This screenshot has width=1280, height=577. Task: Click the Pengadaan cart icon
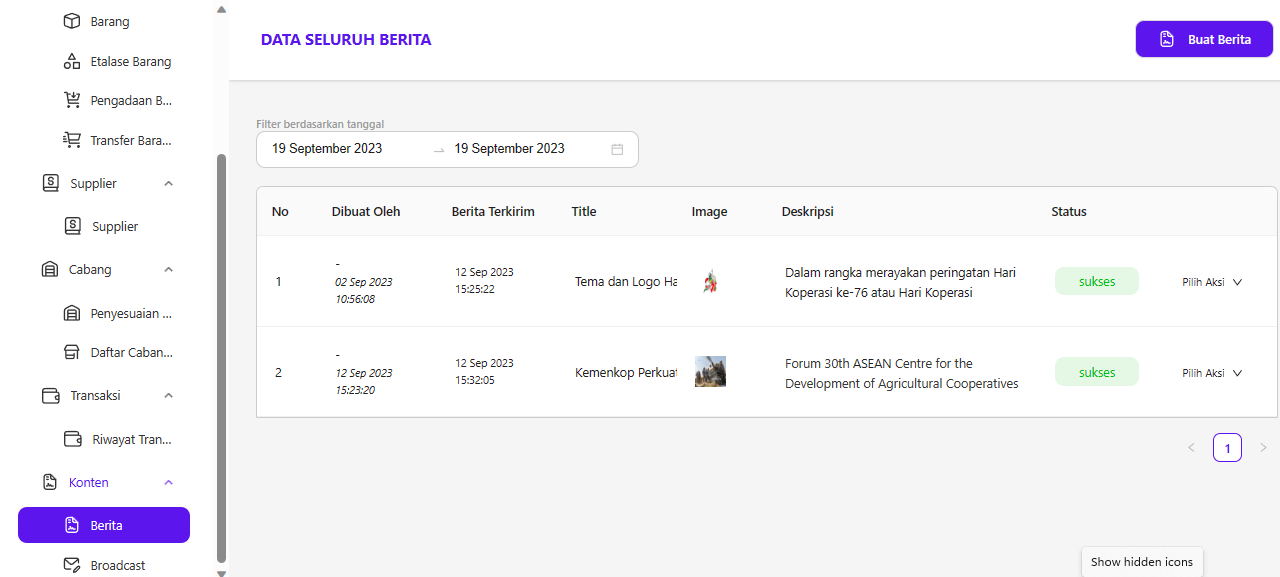[72, 100]
